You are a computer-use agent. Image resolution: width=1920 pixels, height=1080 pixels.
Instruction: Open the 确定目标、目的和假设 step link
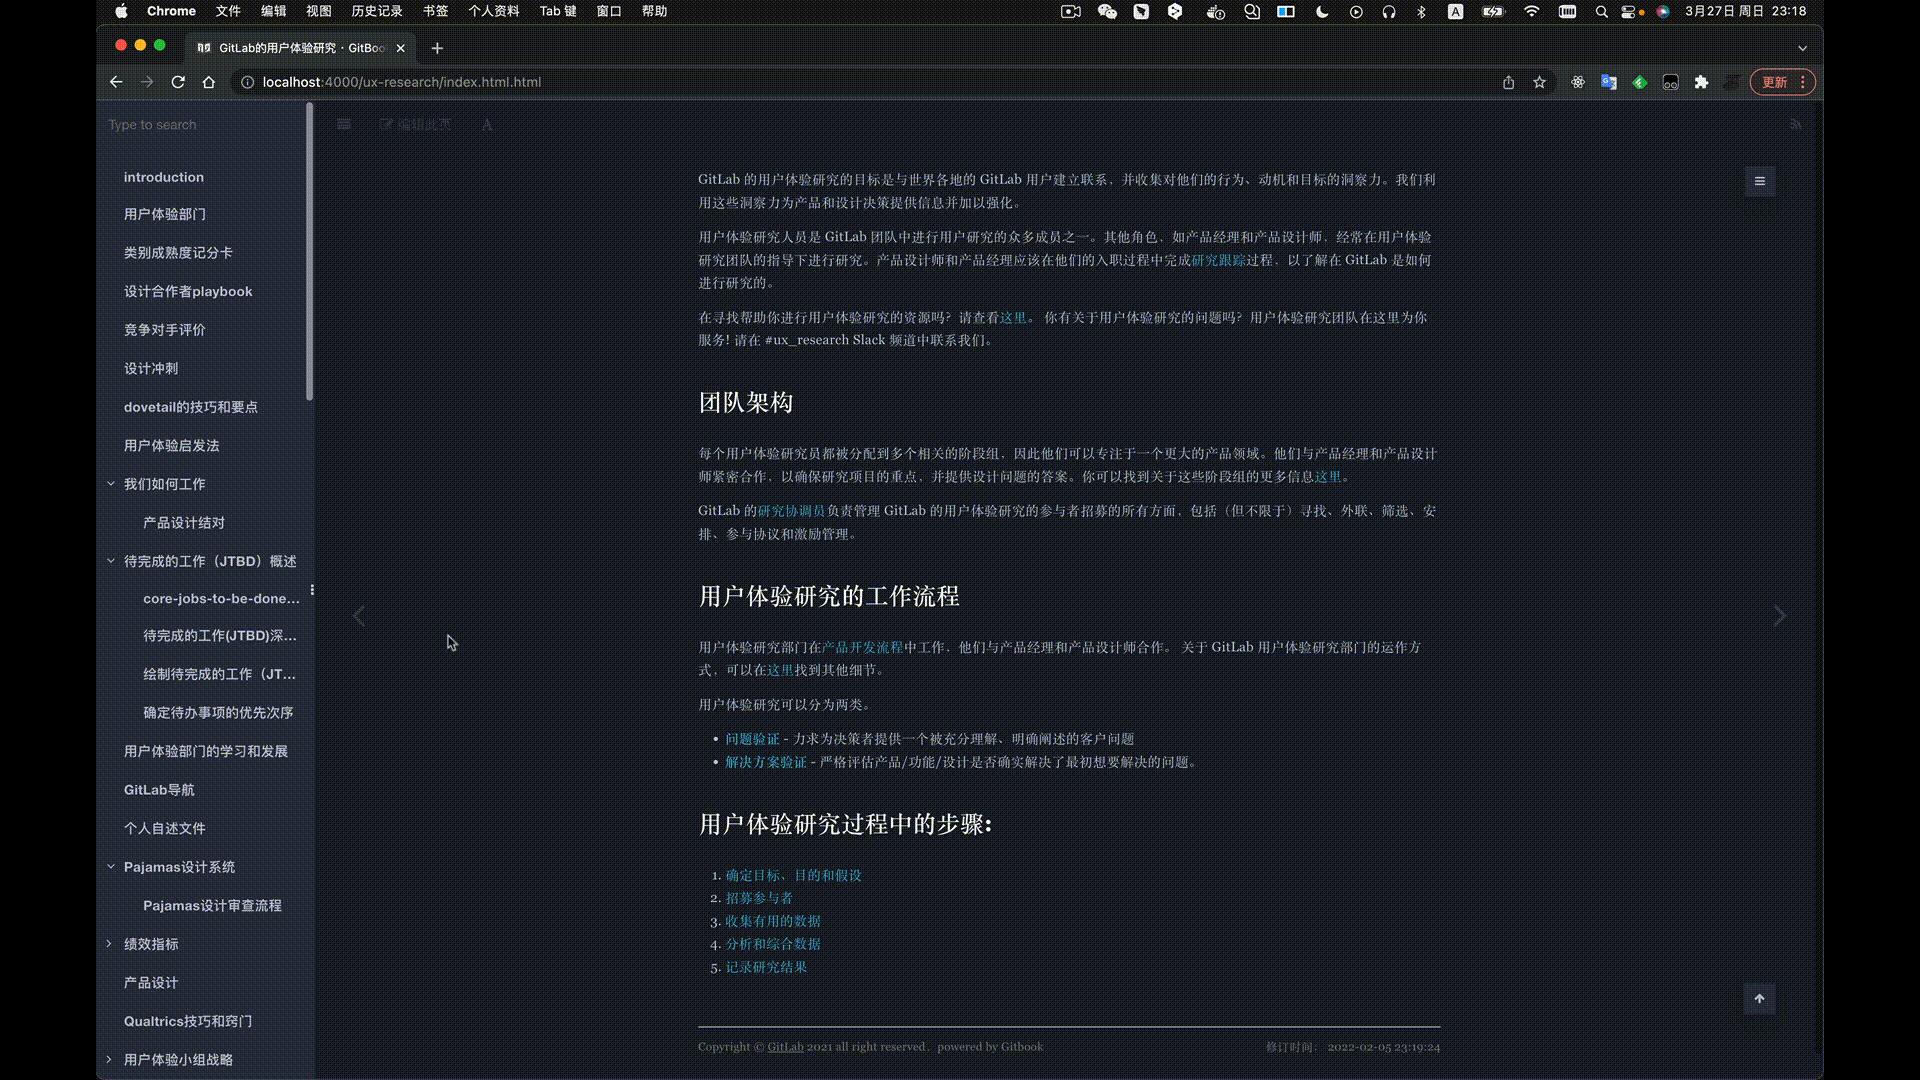coord(793,876)
